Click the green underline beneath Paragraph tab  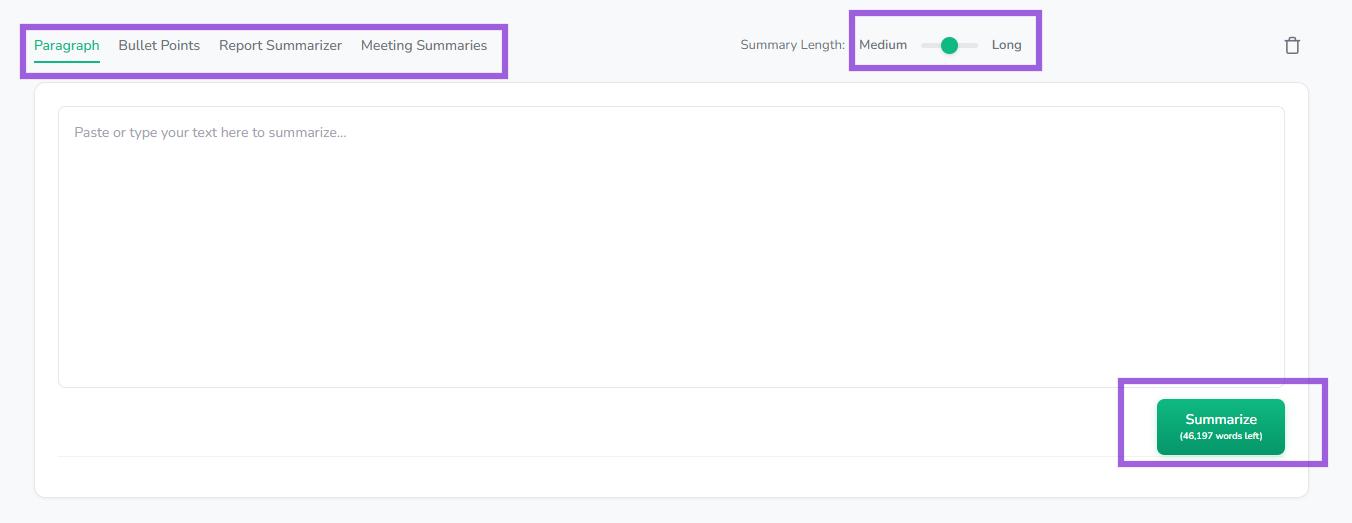click(x=67, y=62)
